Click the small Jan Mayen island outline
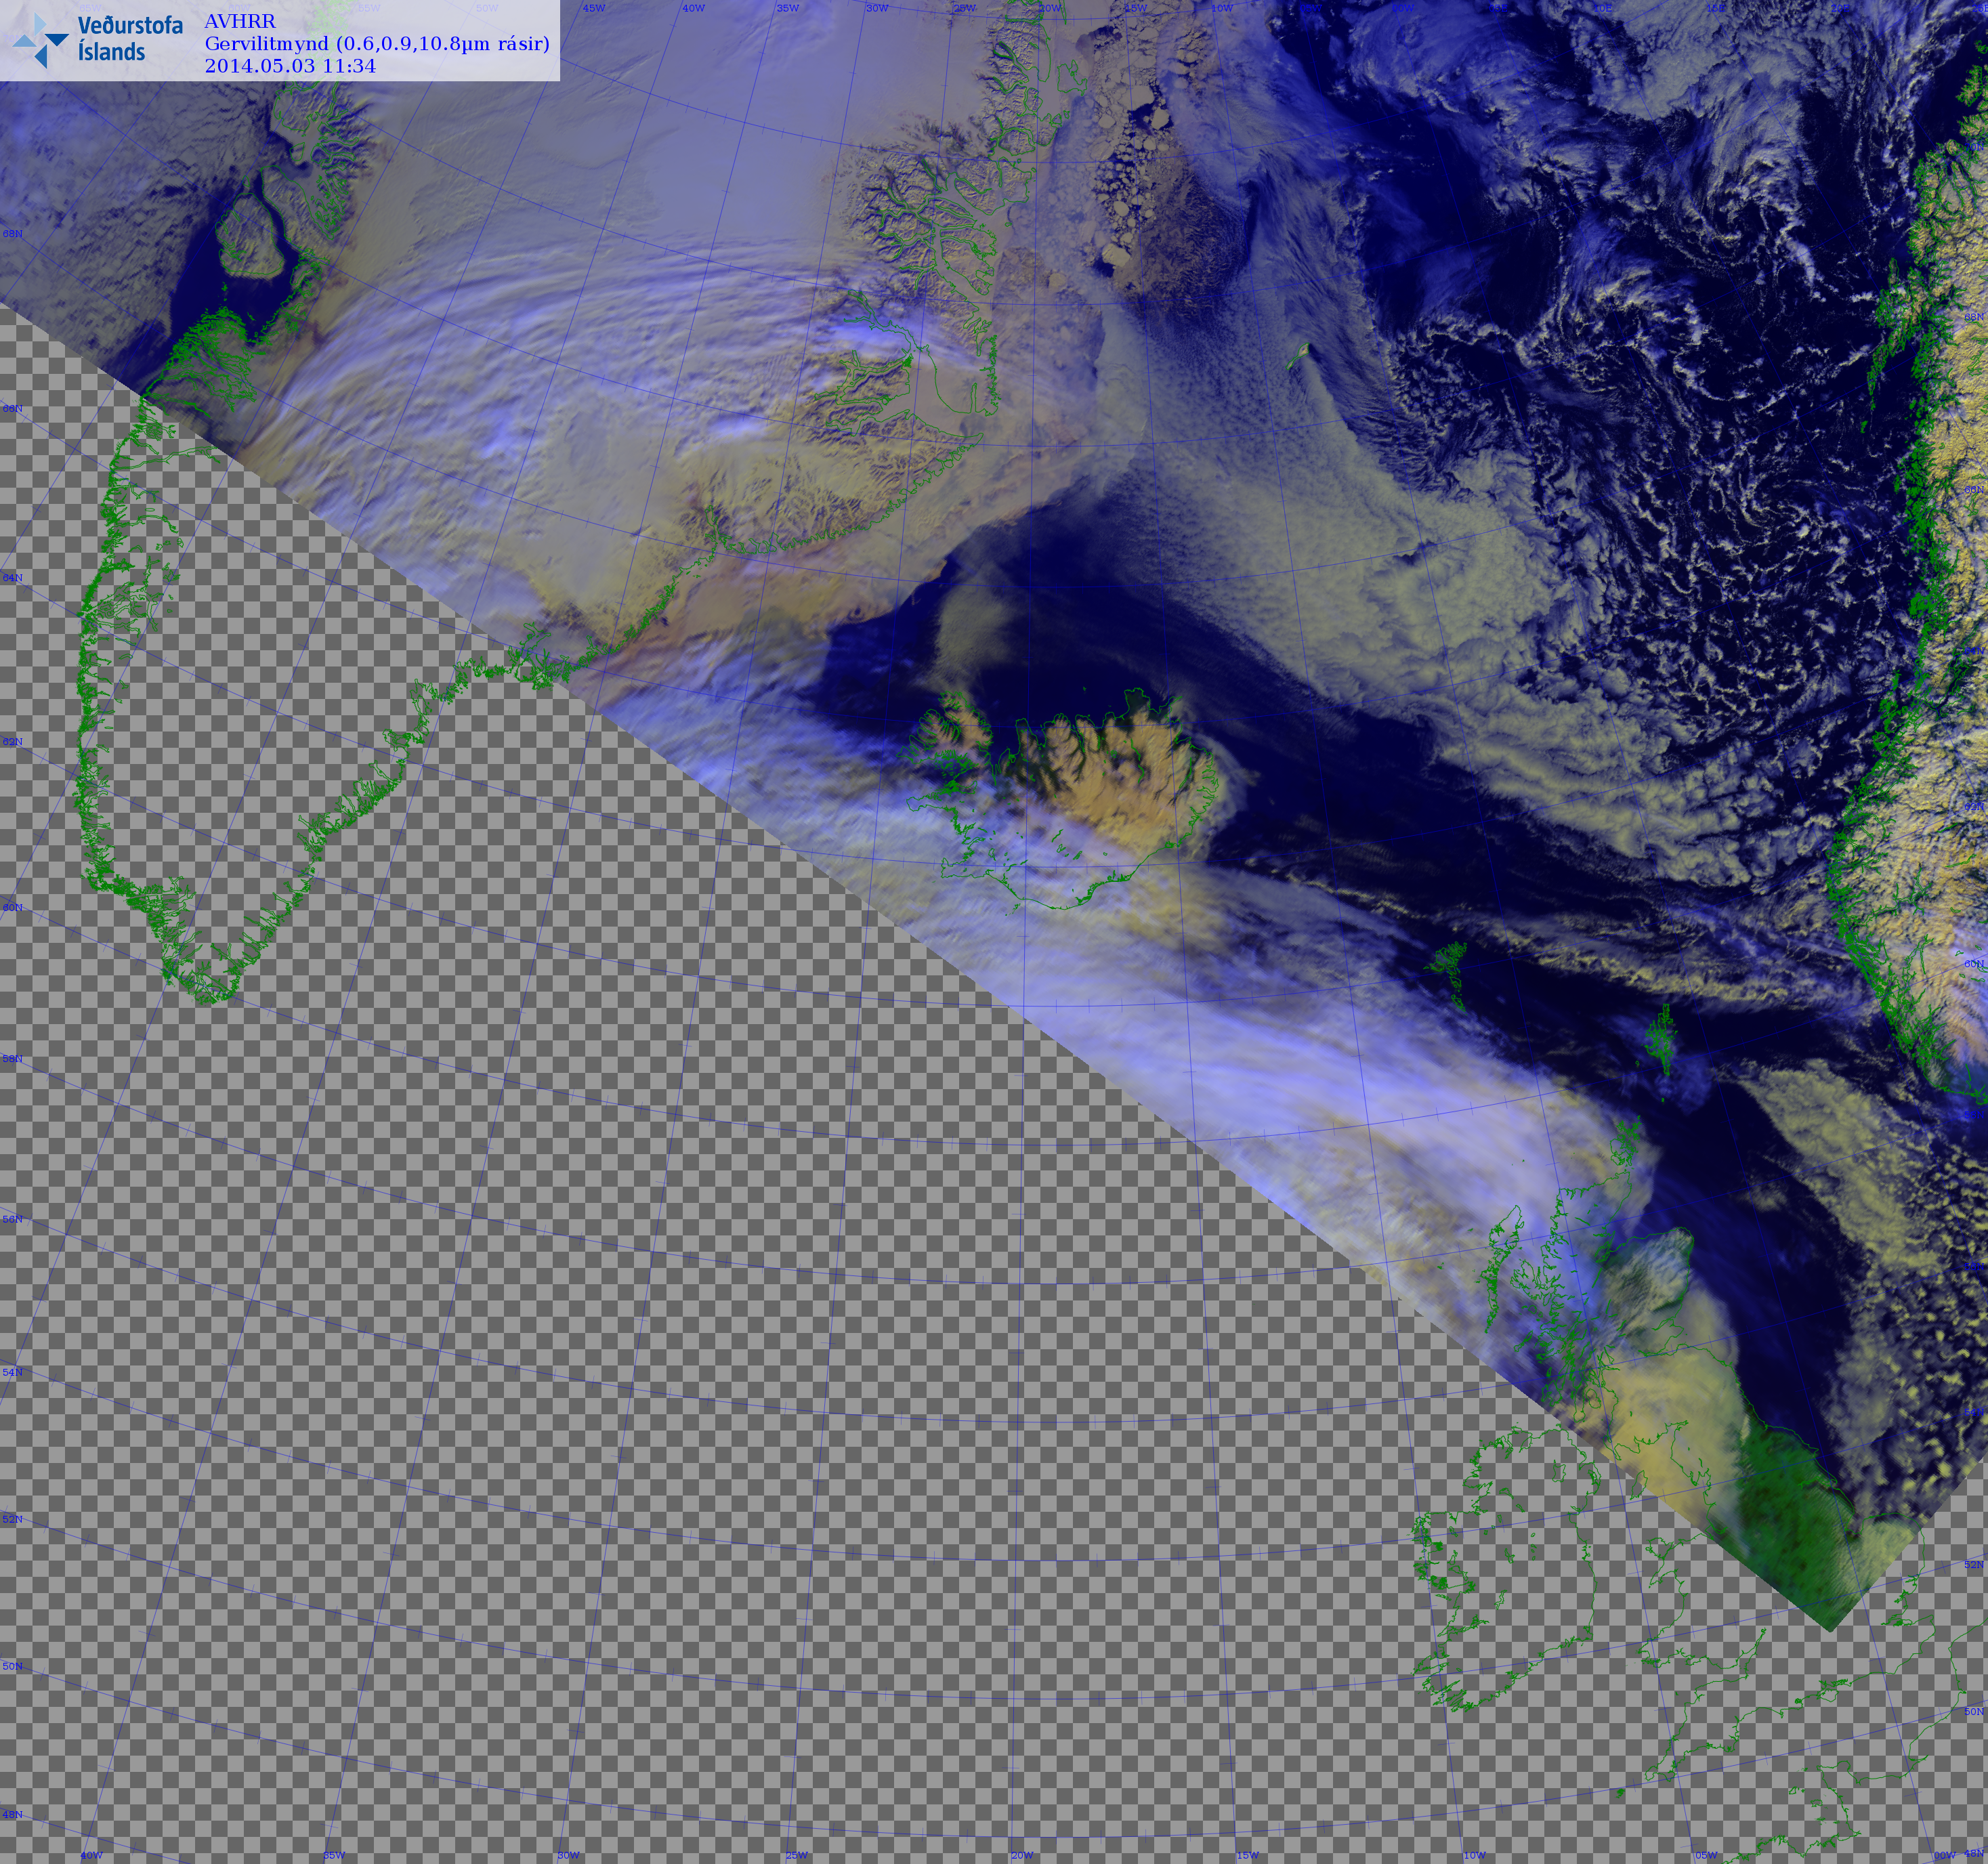Viewport: 1988px width, 1864px height. [1302, 351]
